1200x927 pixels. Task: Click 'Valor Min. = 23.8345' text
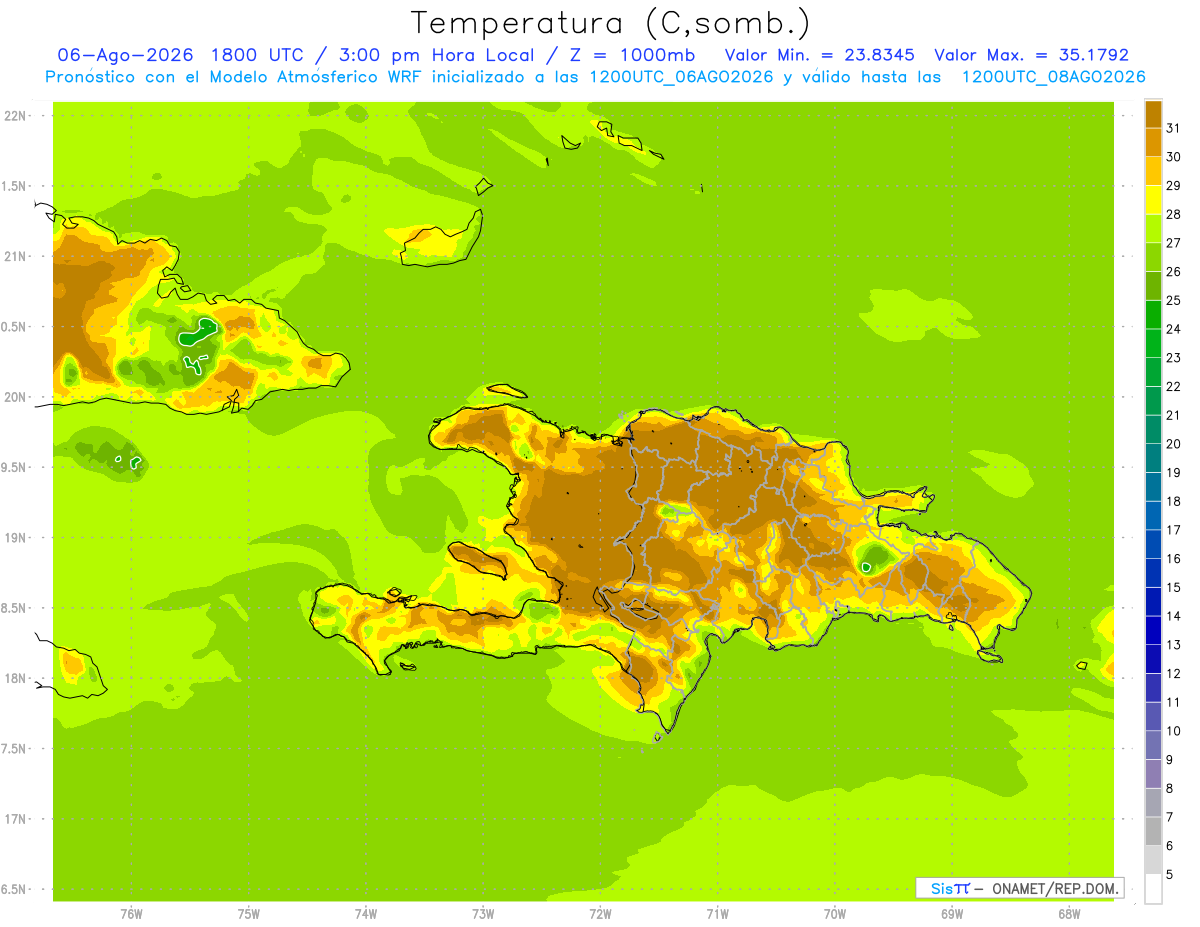pos(820,55)
